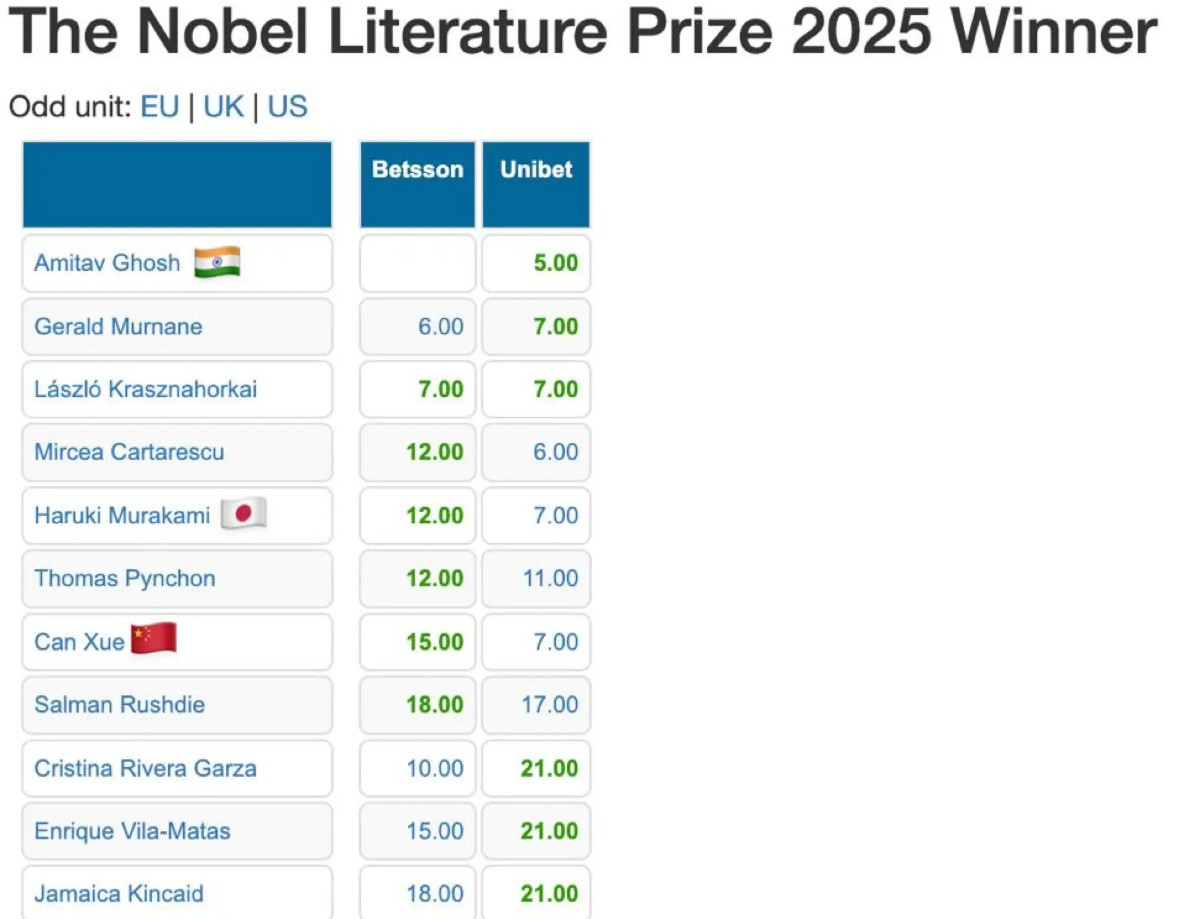Click Unibet odds 5.00 for Amitav Ghosh
The width and height of the screenshot is (1200, 919).
pyautogui.click(x=556, y=263)
